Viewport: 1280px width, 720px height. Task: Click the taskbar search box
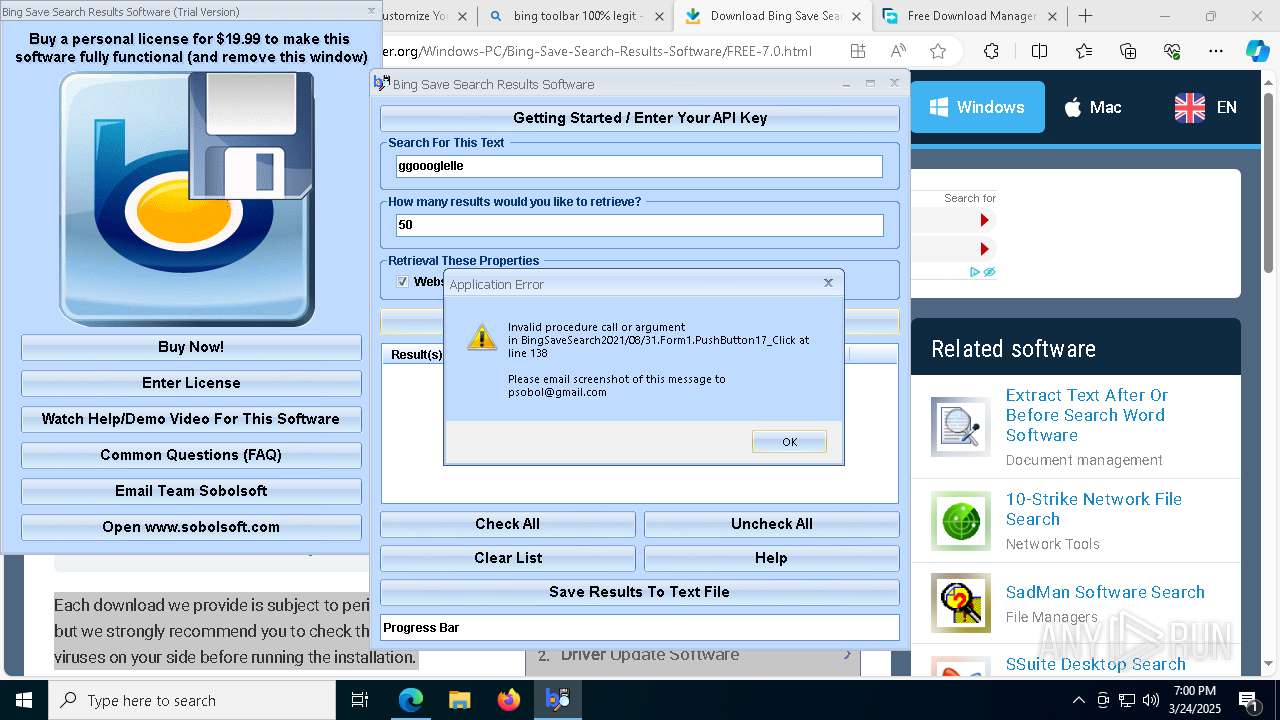pos(192,700)
